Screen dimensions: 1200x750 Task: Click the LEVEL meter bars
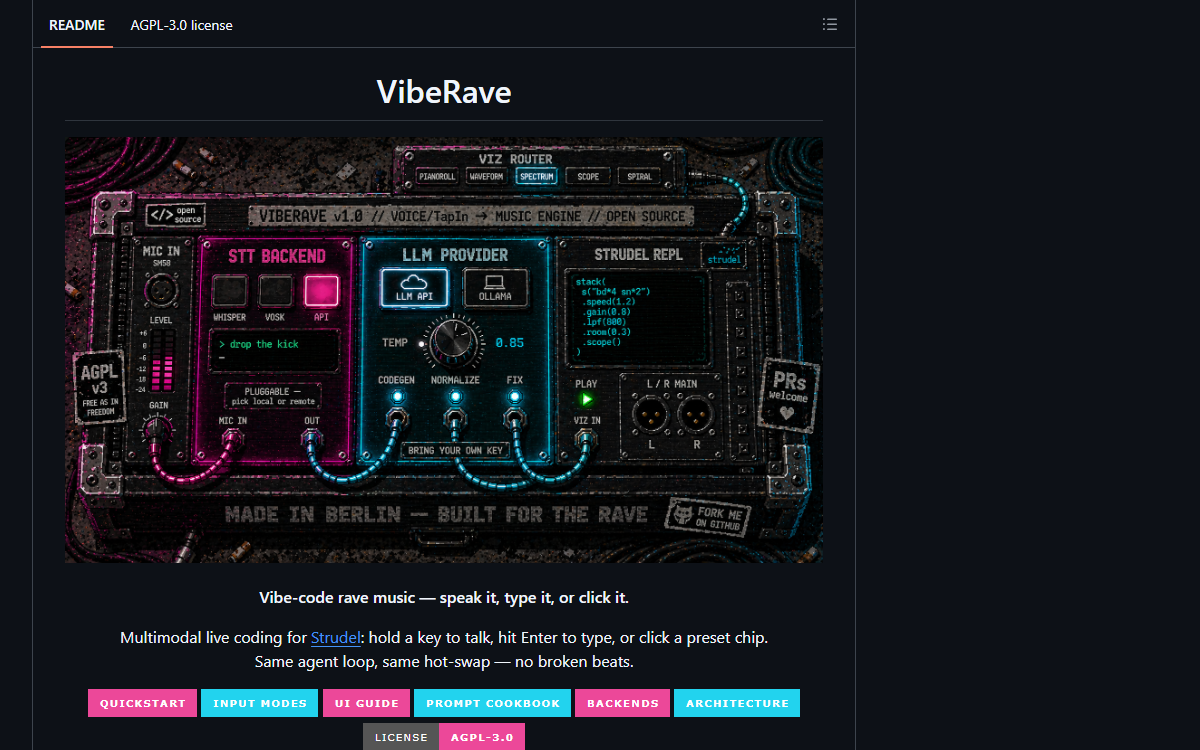pos(164,361)
